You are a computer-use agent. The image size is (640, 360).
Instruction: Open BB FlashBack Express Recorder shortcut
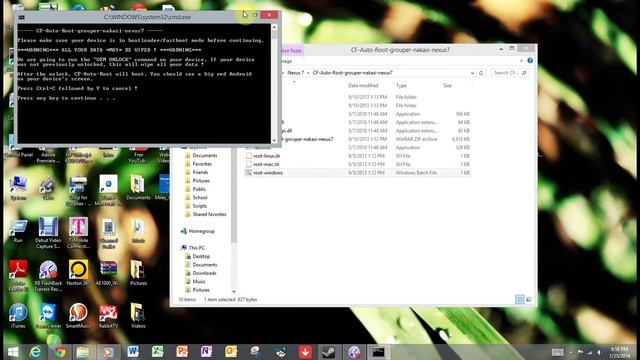[48, 276]
